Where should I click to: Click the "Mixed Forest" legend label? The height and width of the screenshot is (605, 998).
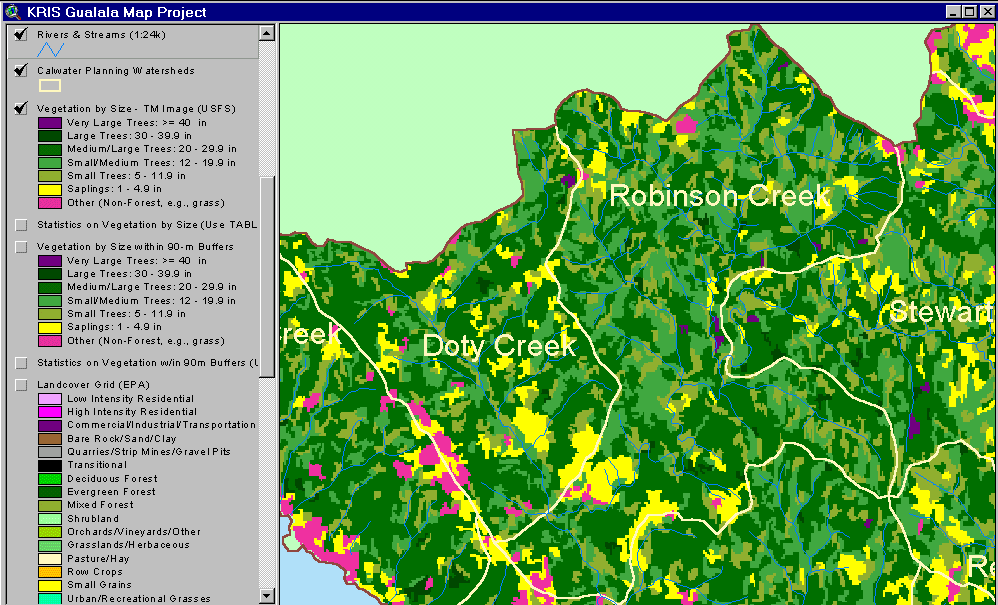click(x=101, y=505)
